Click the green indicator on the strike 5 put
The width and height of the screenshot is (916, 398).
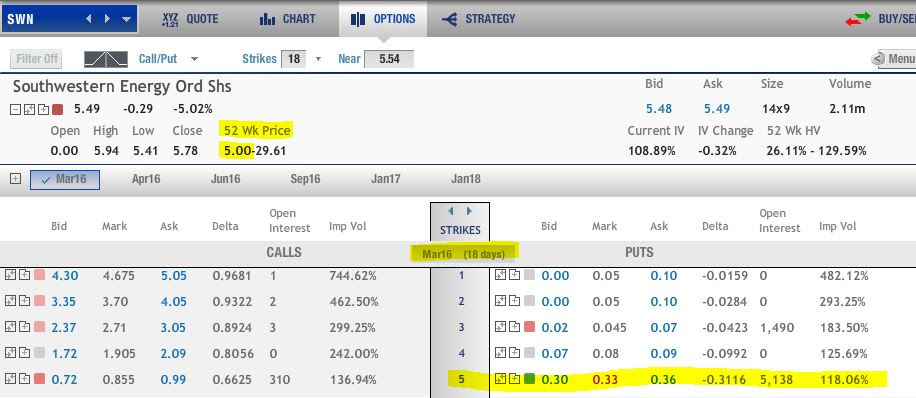530,379
